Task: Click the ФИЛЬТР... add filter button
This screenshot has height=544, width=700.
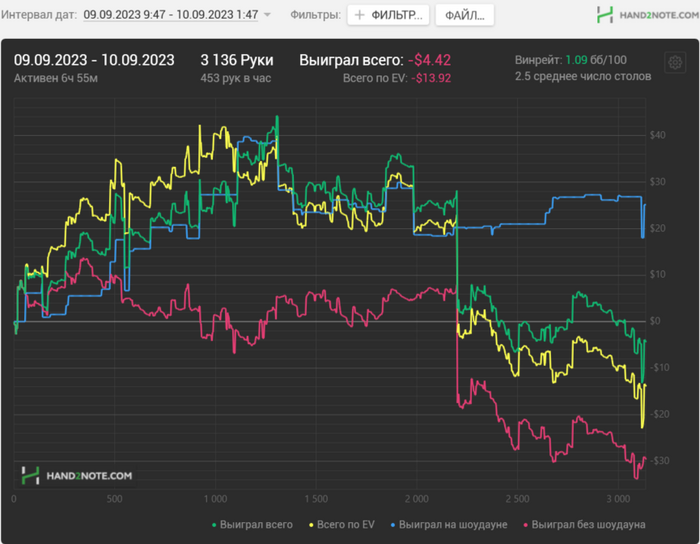Action: [388, 15]
